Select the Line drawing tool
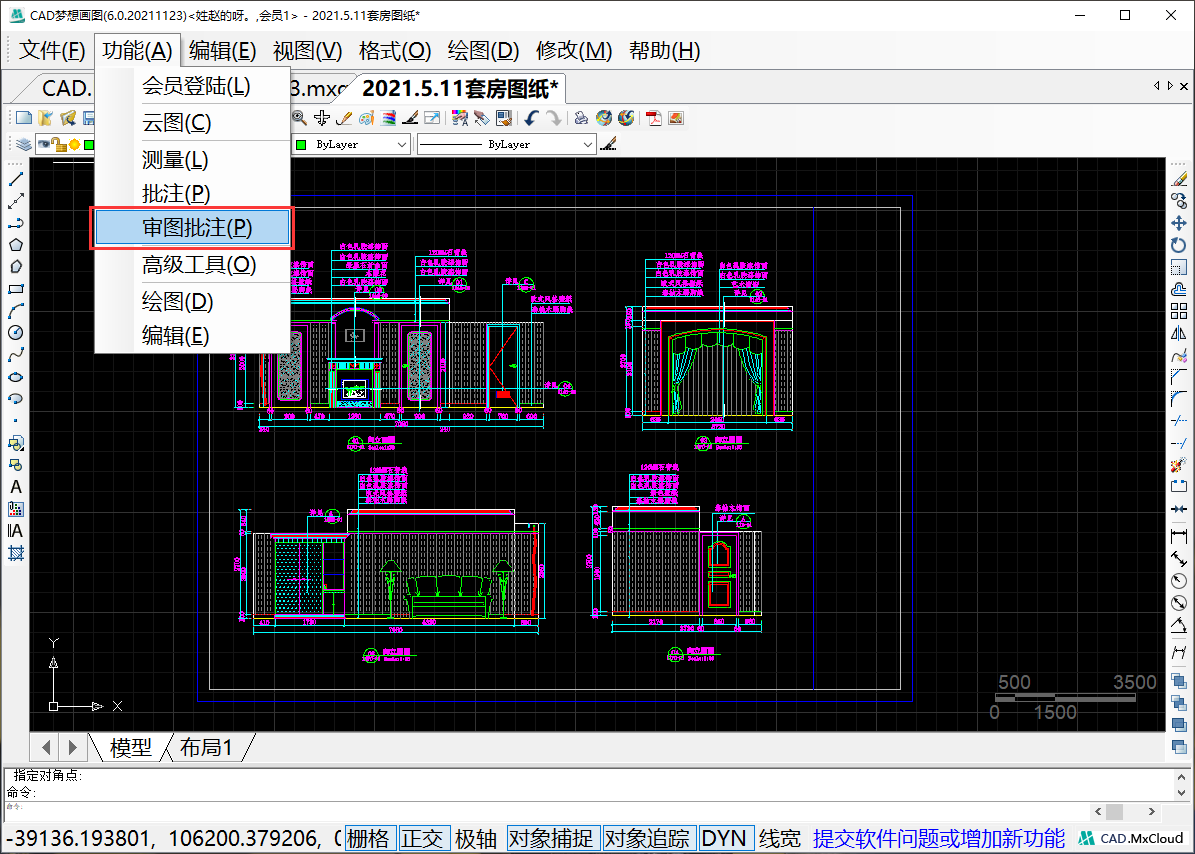The width and height of the screenshot is (1195, 854). [15, 180]
